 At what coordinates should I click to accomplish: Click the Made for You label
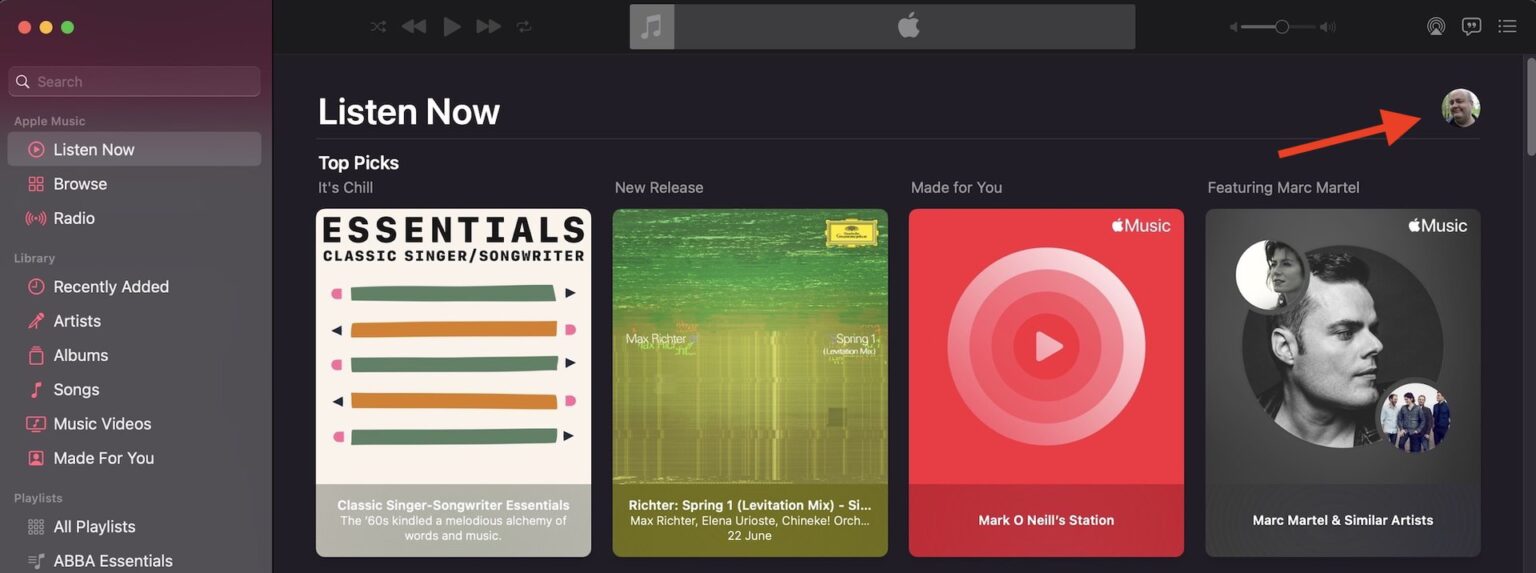pos(956,188)
